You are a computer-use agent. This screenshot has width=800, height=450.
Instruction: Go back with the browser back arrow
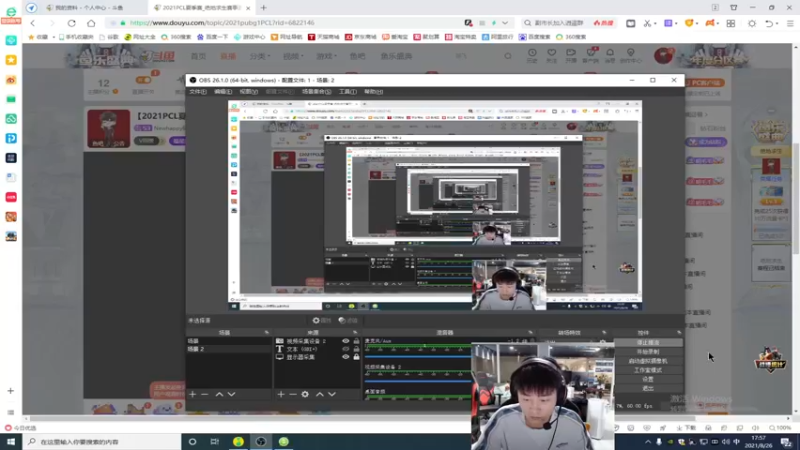[33, 23]
